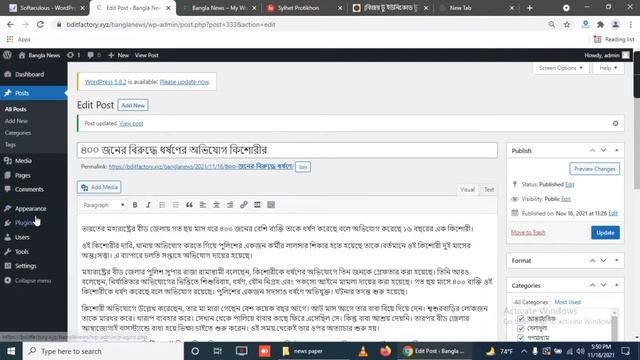
Task: Reload the browser page
Action: (40, 24)
